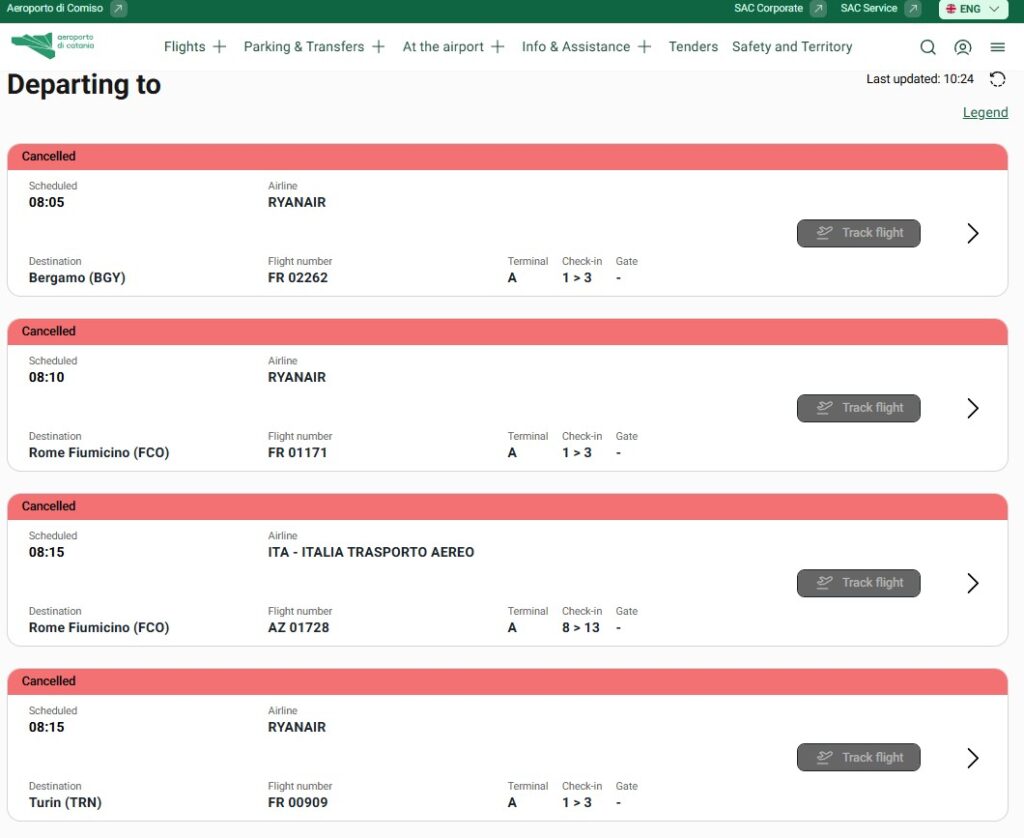
Task: Click scheduled time 08:05
Action: point(46,202)
